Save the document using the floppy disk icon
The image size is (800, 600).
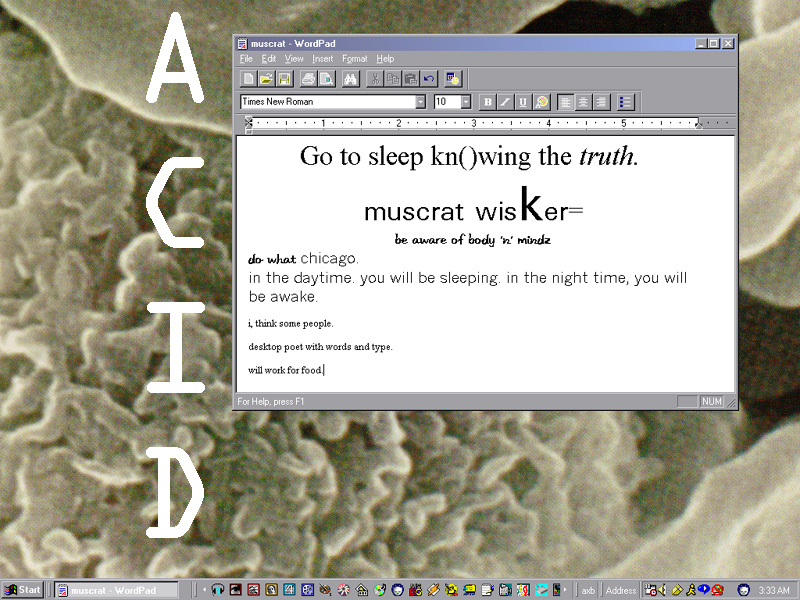click(x=284, y=79)
